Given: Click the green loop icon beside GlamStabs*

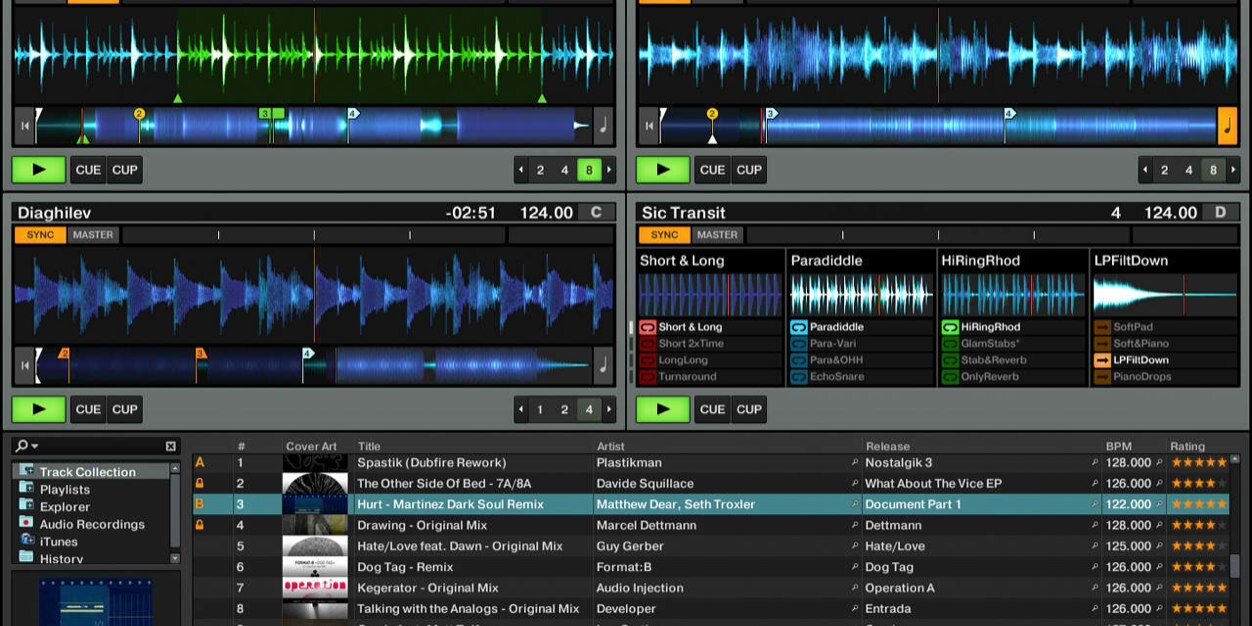Looking at the screenshot, I should pos(949,344).
